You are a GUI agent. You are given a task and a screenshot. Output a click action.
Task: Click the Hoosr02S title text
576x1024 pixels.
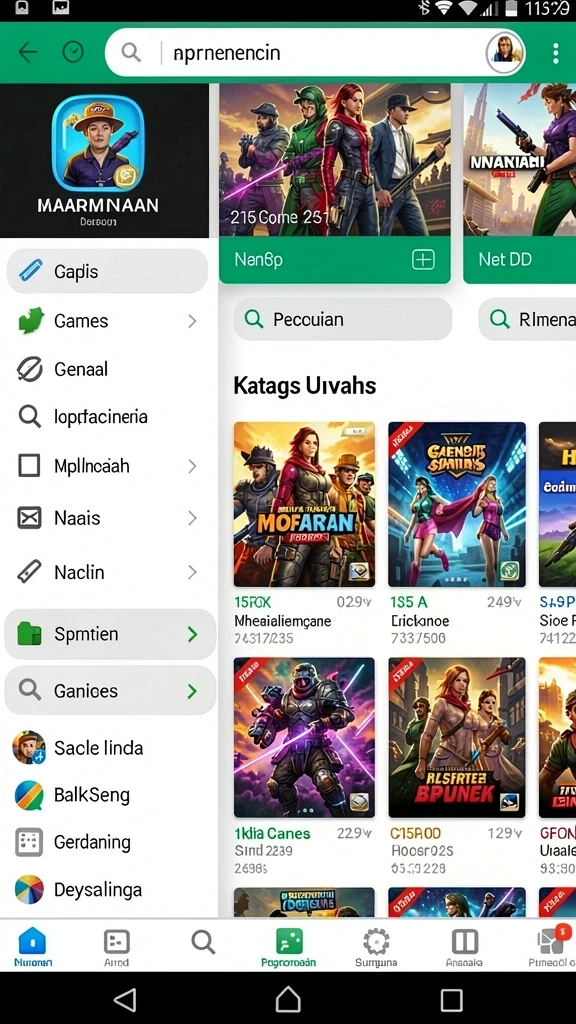pos(421,851)
